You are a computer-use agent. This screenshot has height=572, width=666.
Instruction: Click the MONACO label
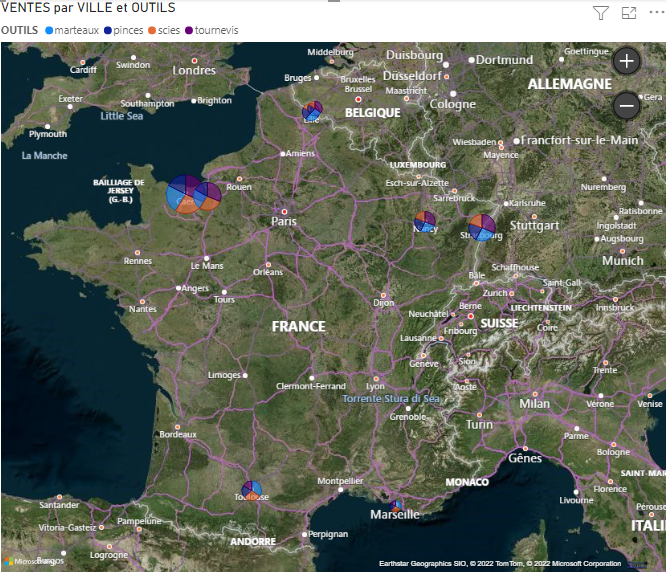[x=467, y=482]
